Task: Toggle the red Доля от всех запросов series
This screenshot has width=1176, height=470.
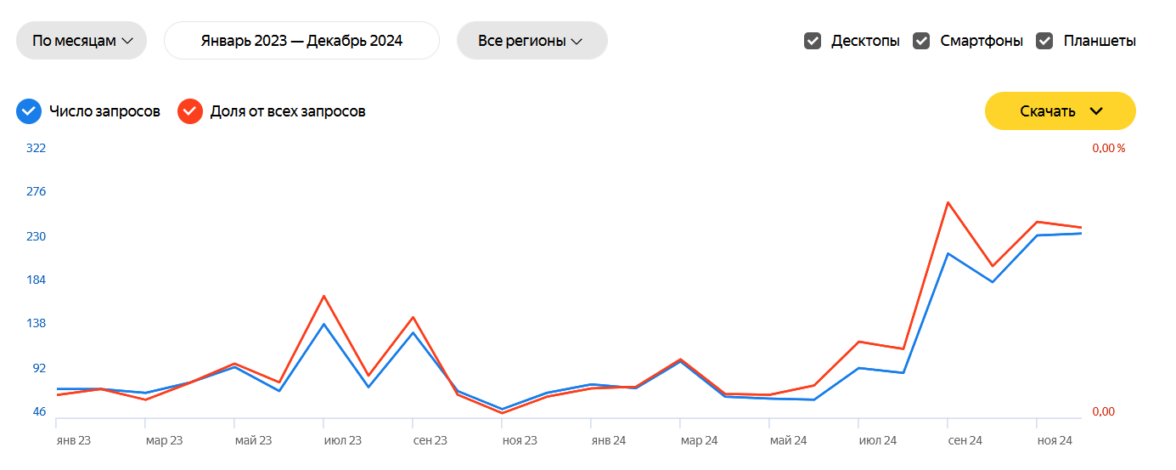Action: 190,111
